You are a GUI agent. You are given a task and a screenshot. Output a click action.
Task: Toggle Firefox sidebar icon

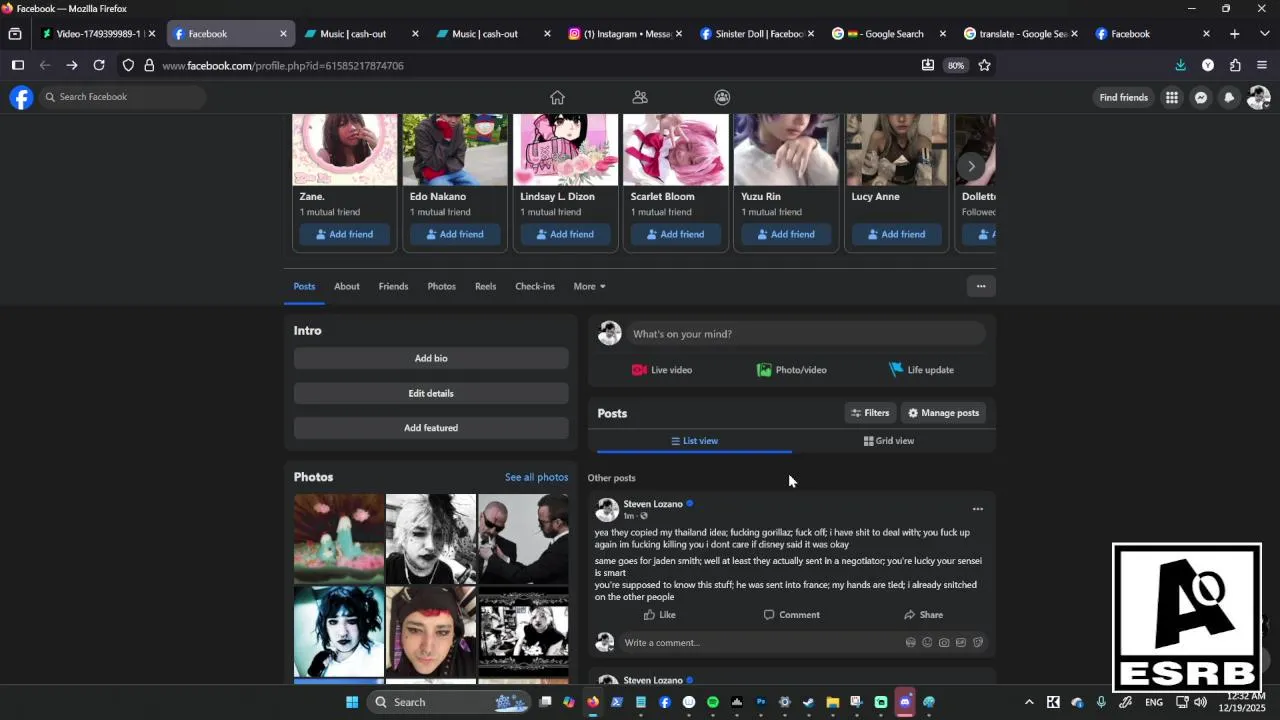click(x=17, y=65)
